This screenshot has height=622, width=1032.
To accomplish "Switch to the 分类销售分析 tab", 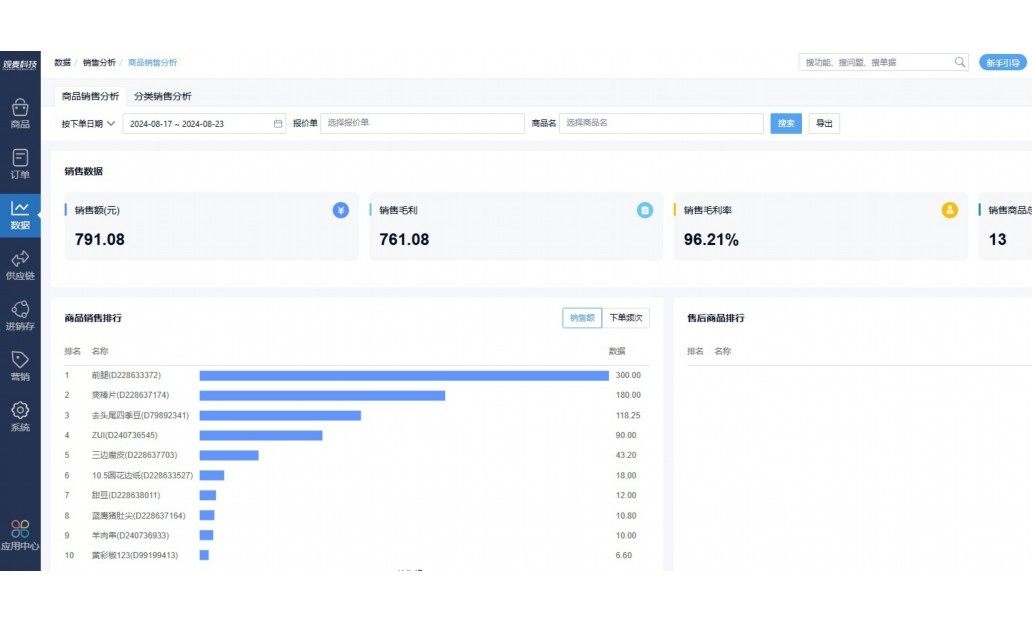I will point(163,96).
